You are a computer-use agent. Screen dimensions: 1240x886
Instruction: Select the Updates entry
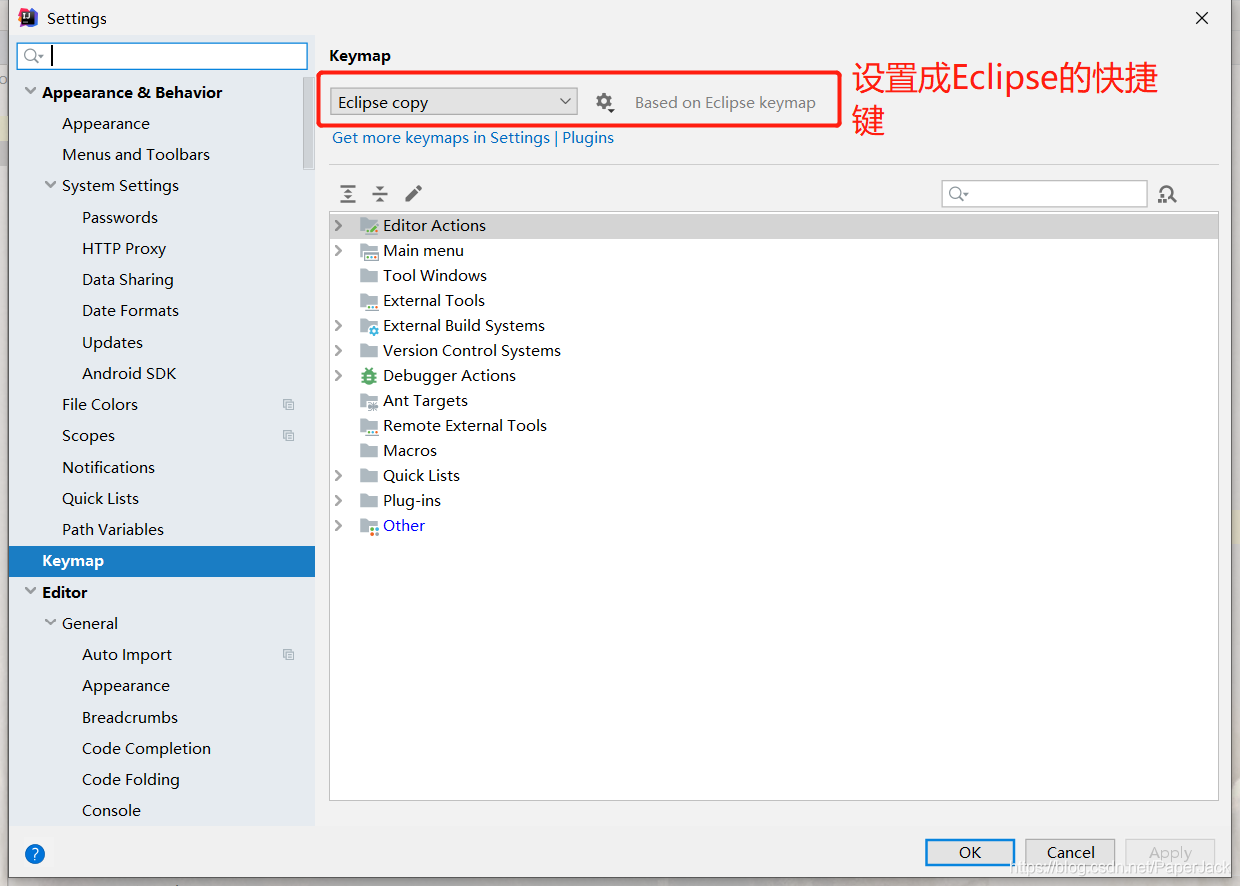(x=112, y=343)
